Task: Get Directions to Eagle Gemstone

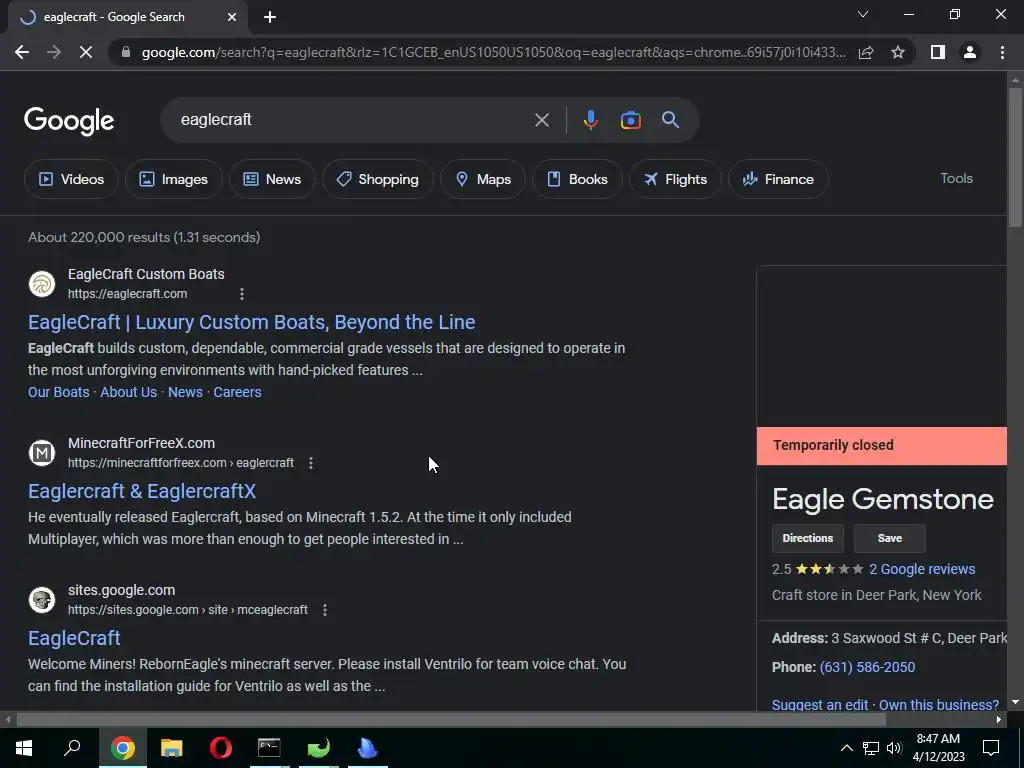Action: (x=808, y=538)
